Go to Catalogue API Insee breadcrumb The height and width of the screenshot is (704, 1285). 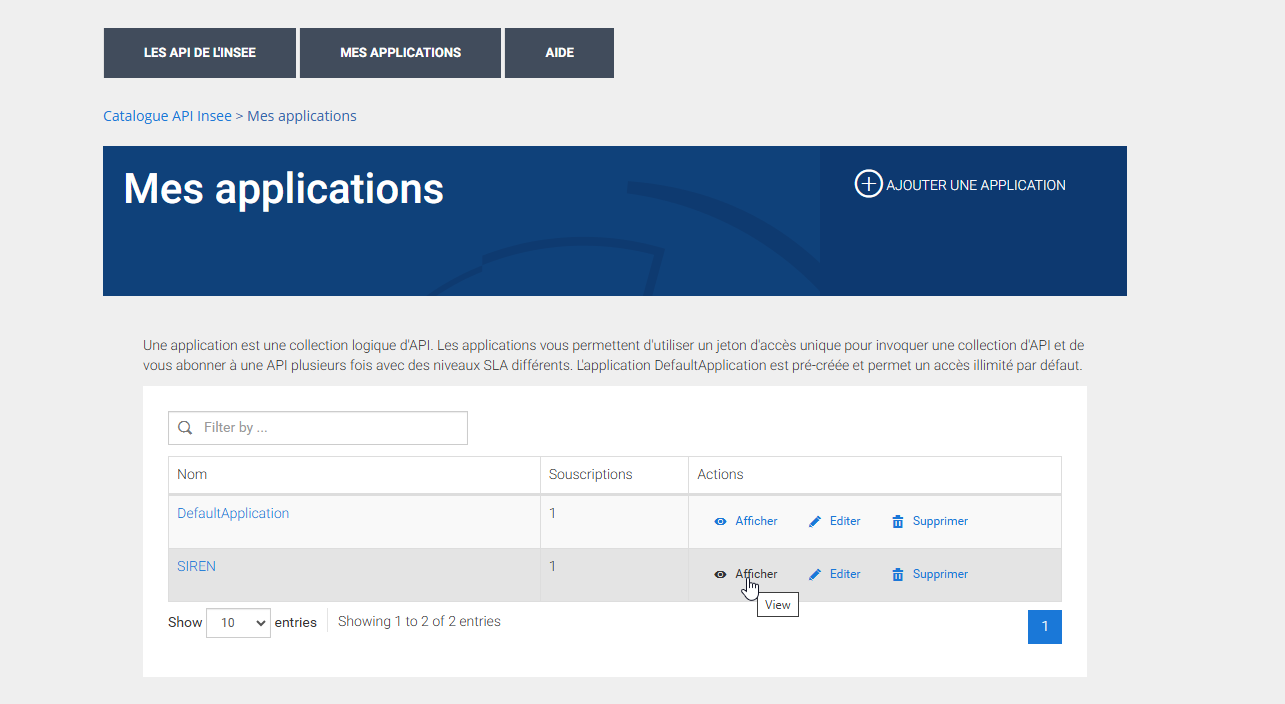pyautogui.click(x=167, y=116)
